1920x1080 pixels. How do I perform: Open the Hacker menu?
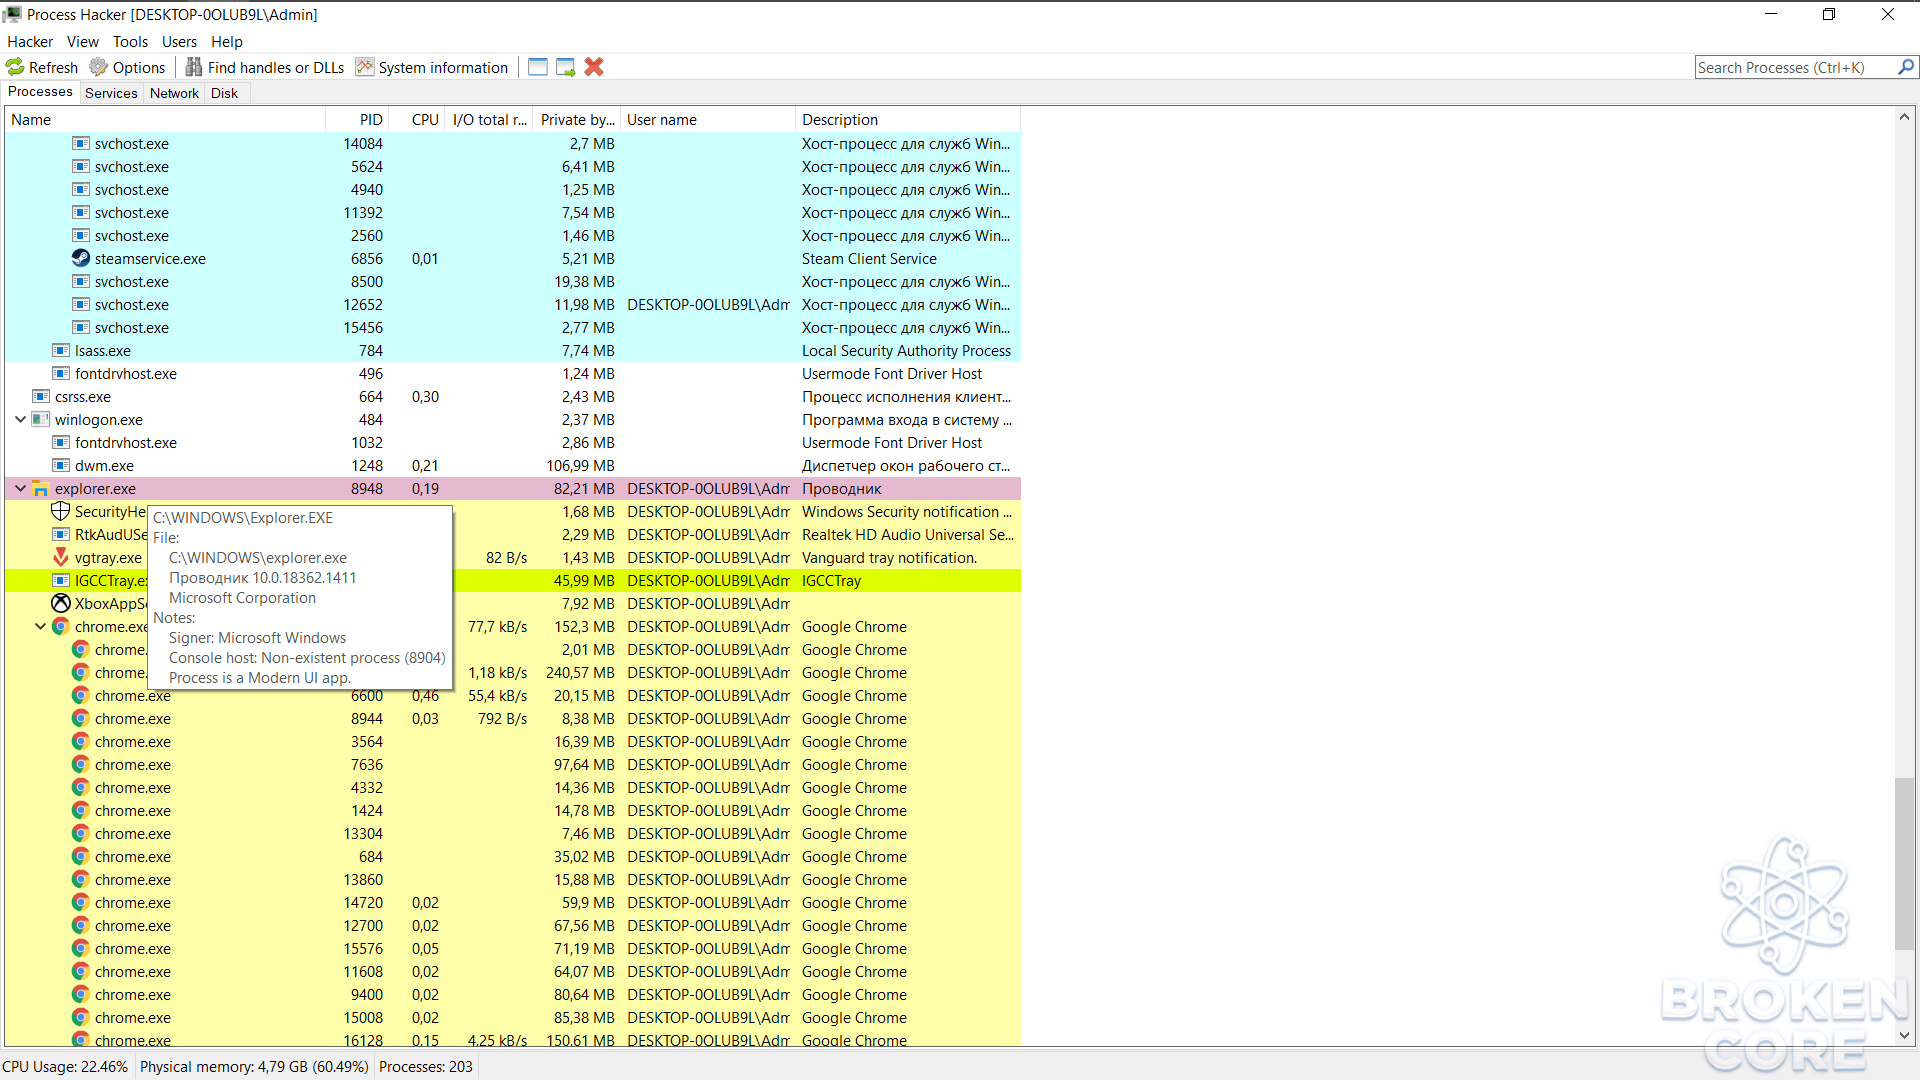coord(30,41)
